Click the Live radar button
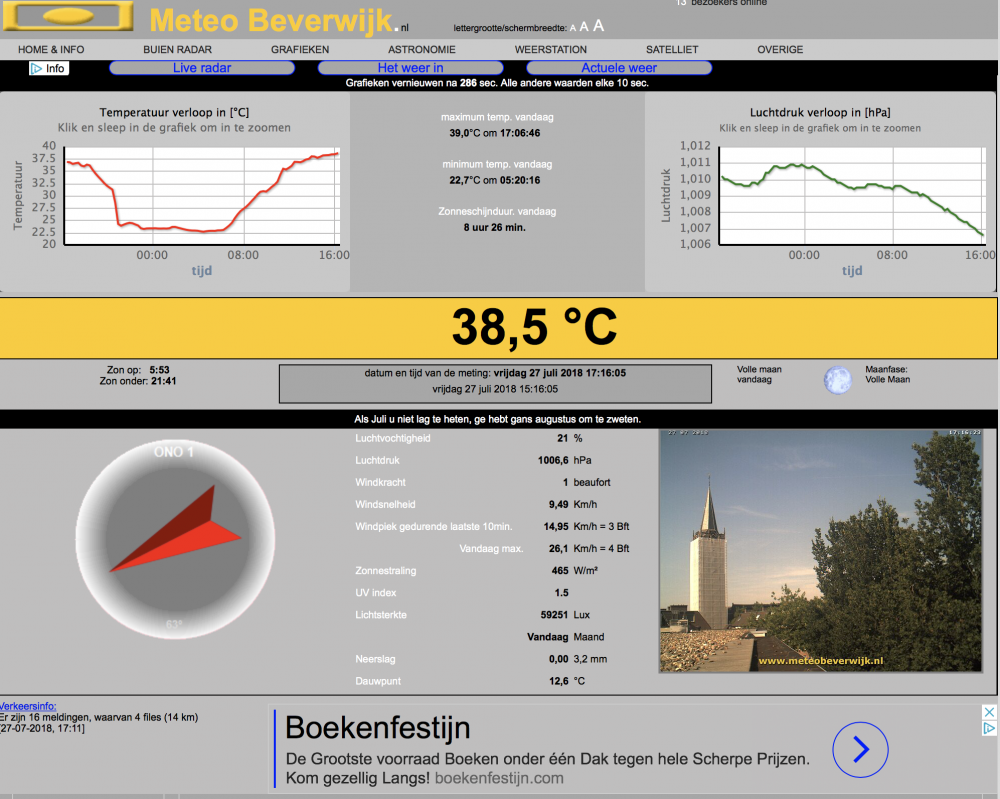The image size is (1000, 799). [x=202, y=68]
